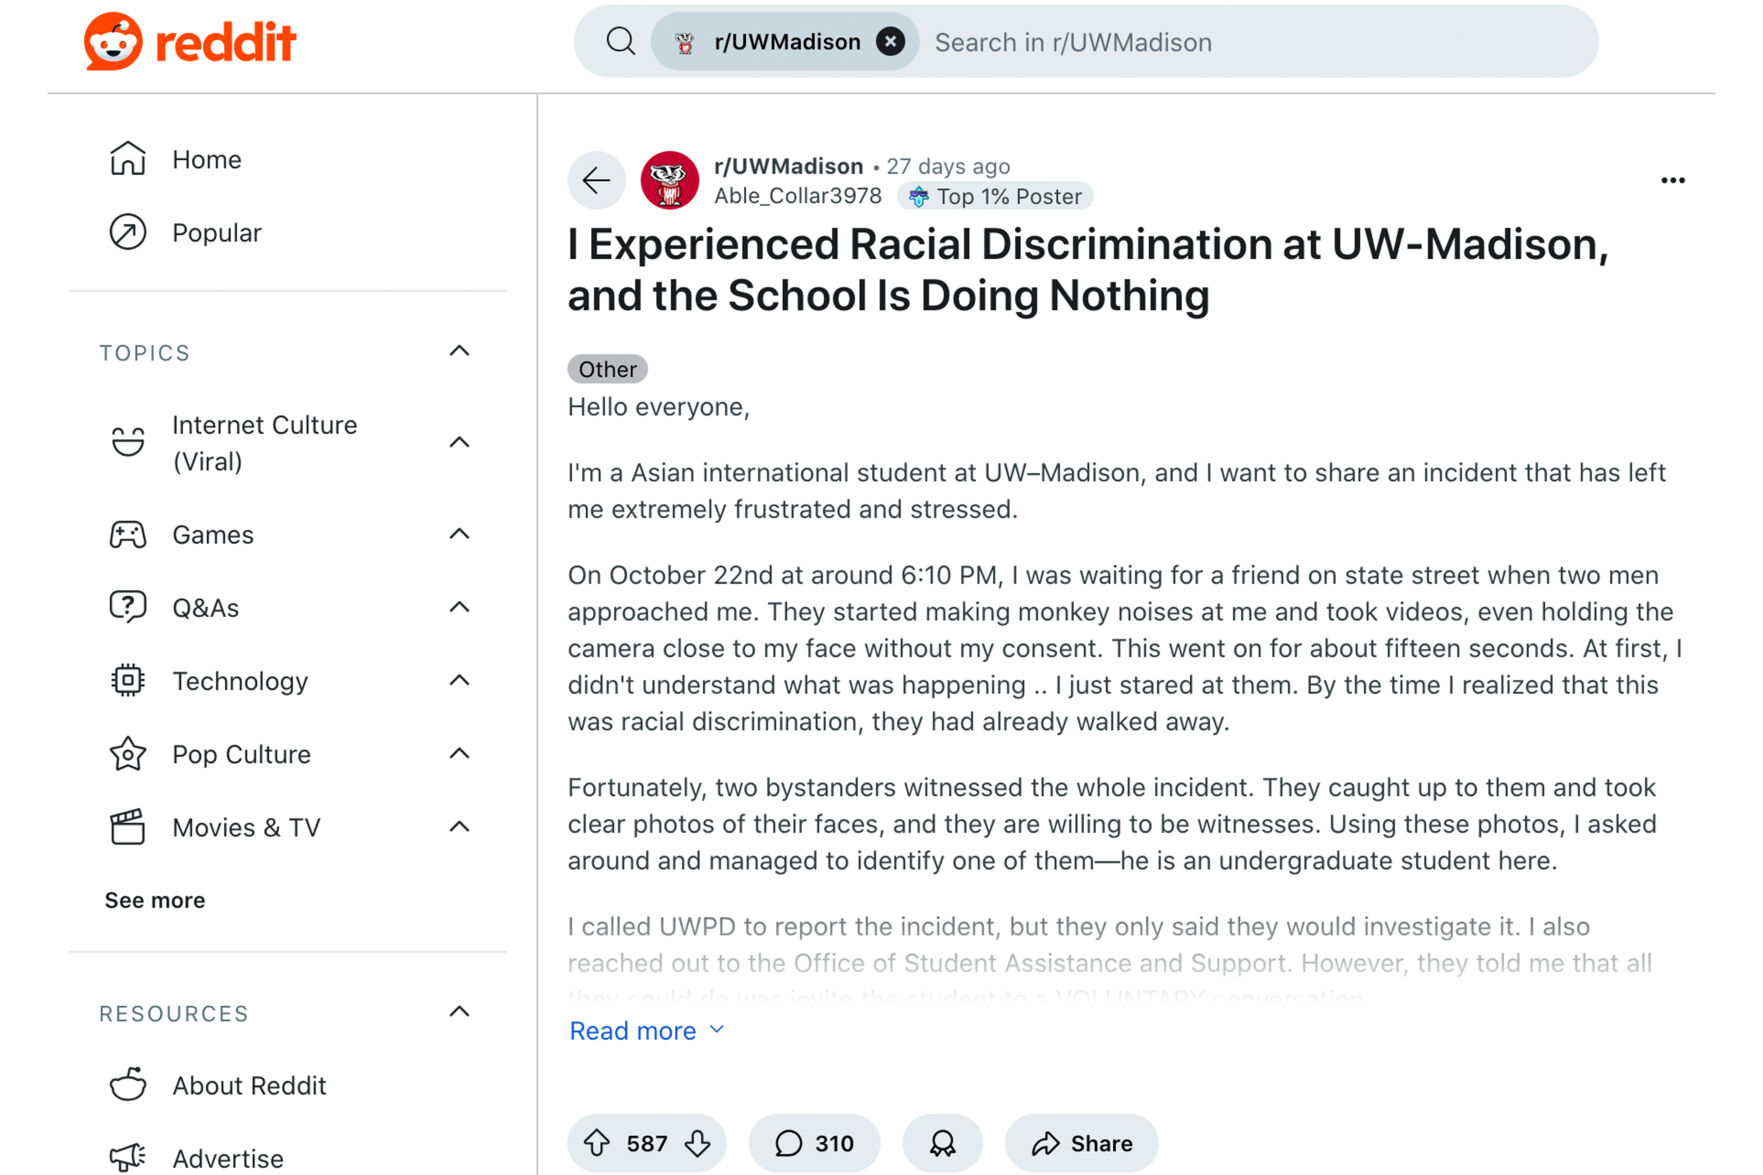Open the post options ellipsis menu
The image size is (1763, 1175).
[x=1672, y=180]
